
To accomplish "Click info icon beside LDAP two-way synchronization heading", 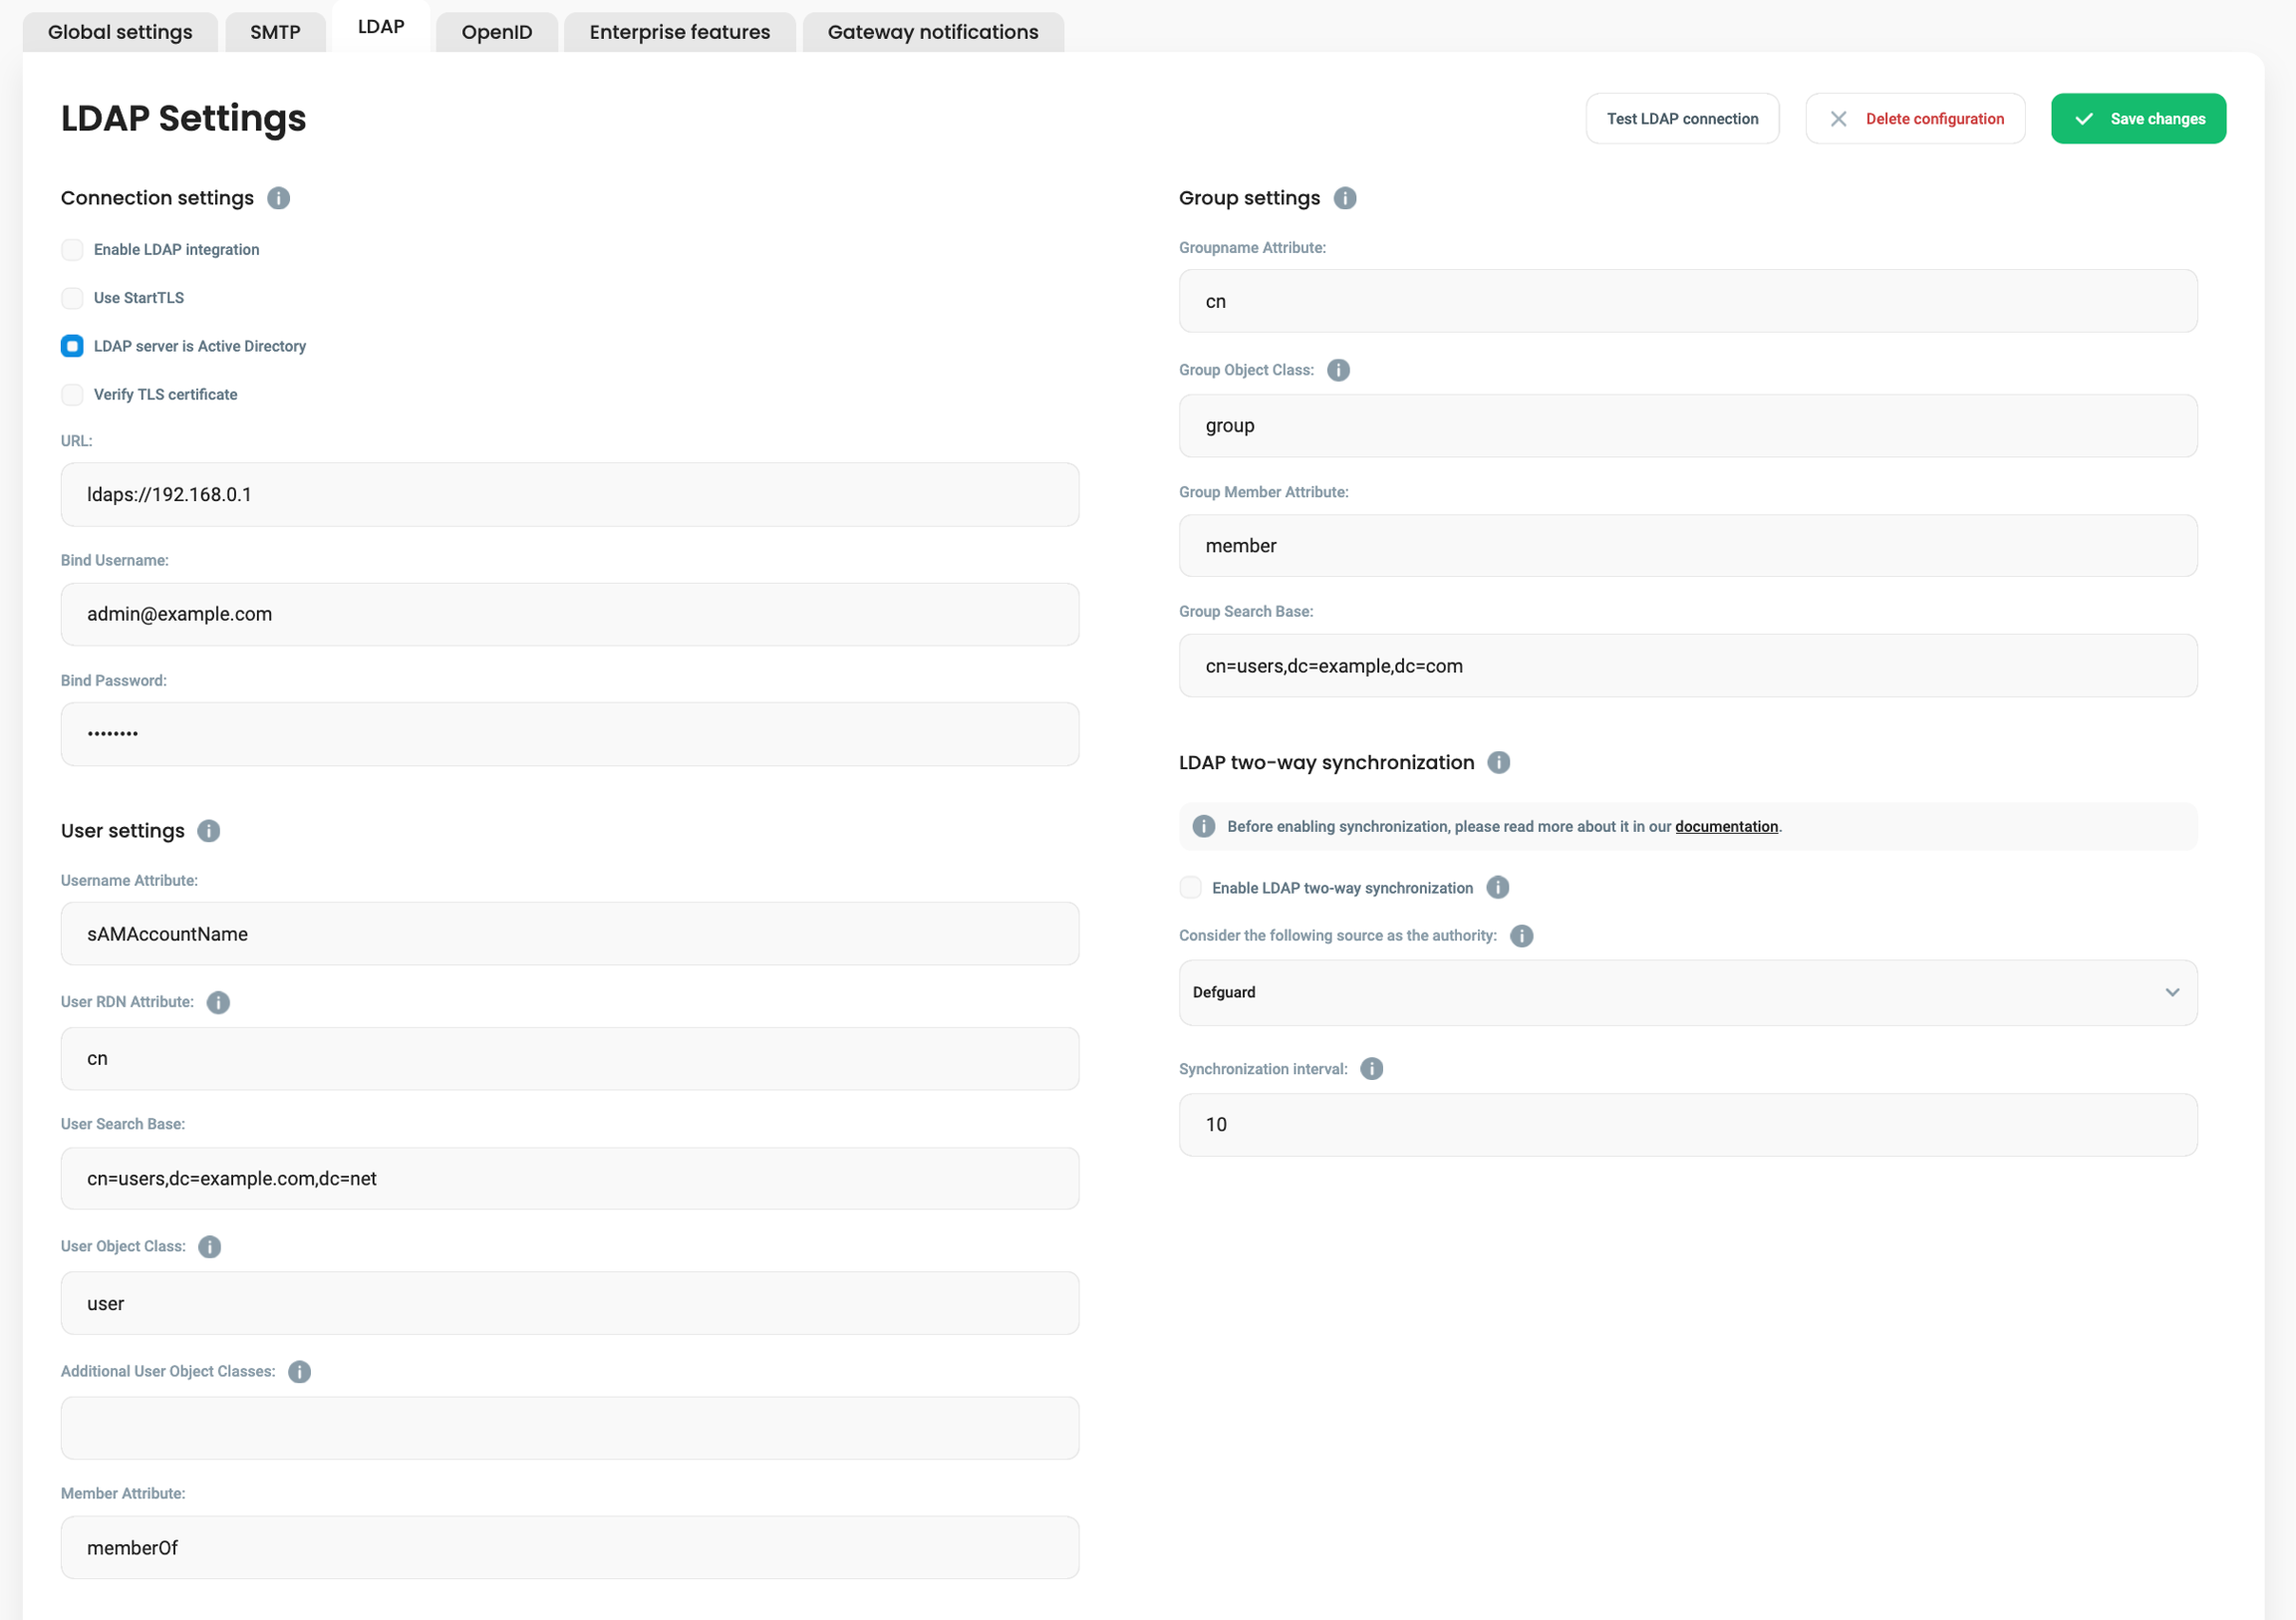I will coord(1498,763).
